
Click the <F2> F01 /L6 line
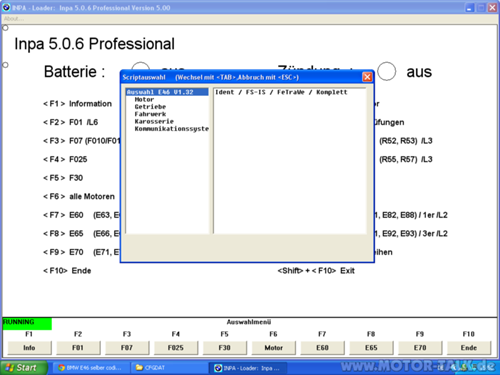point(70,122)
